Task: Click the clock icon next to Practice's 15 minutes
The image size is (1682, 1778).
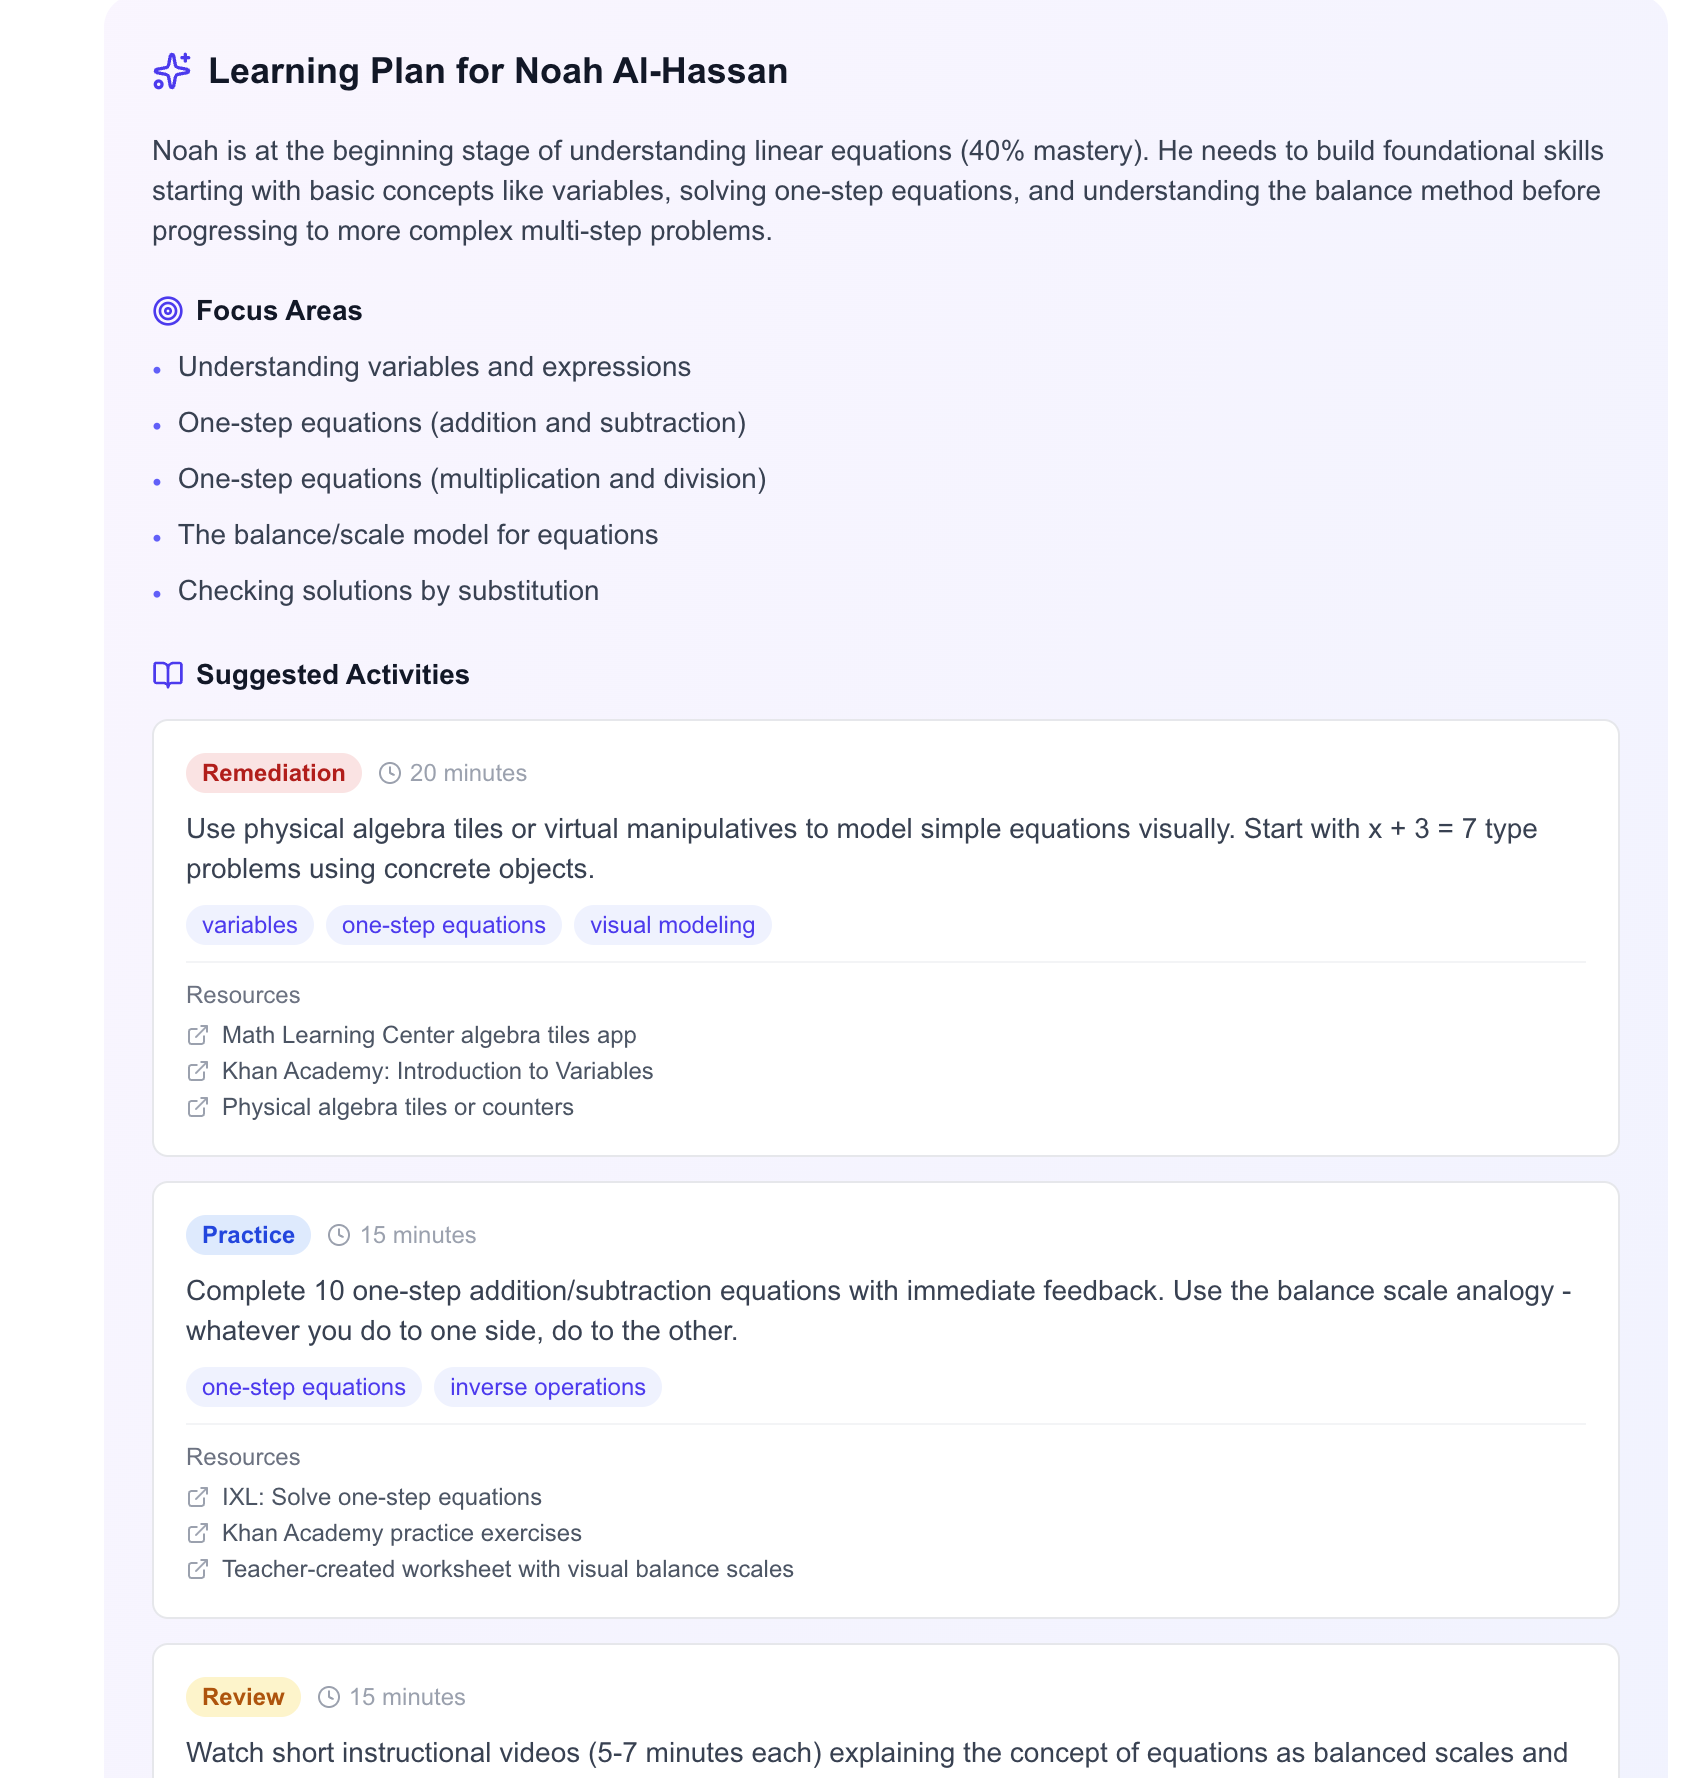Action: 340,1235
